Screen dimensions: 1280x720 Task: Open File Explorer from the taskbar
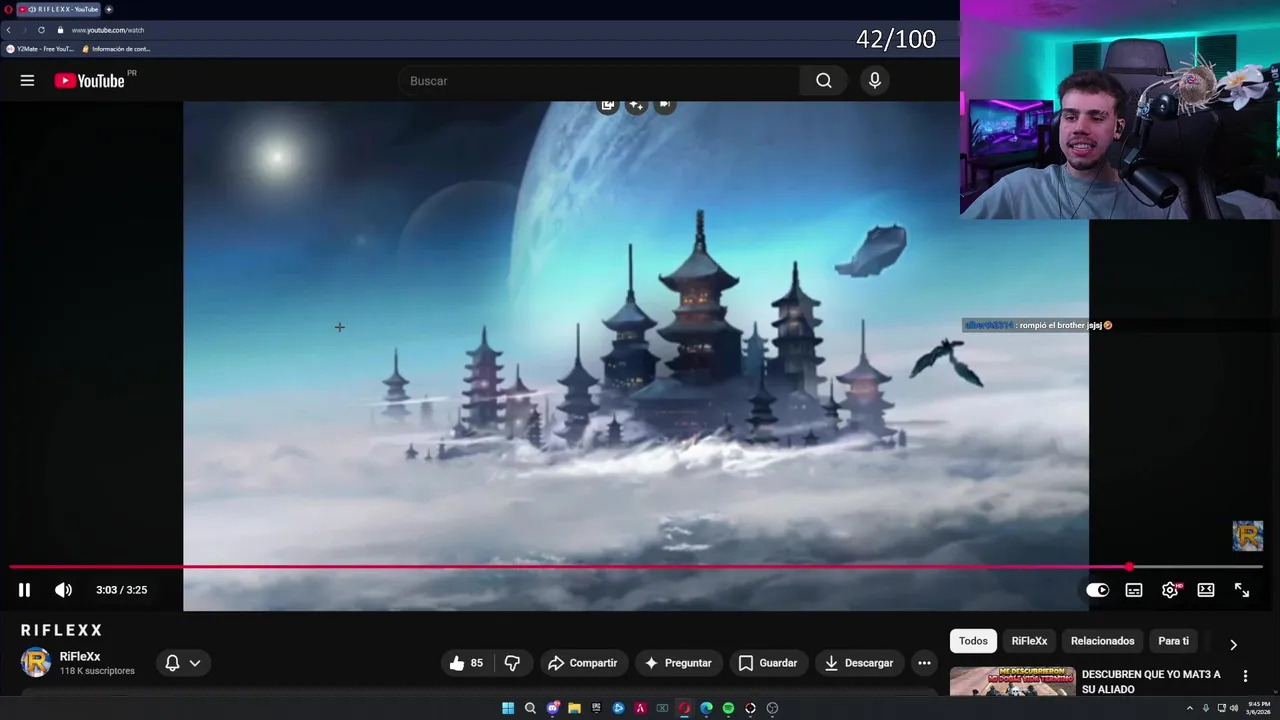coord(574,708)
